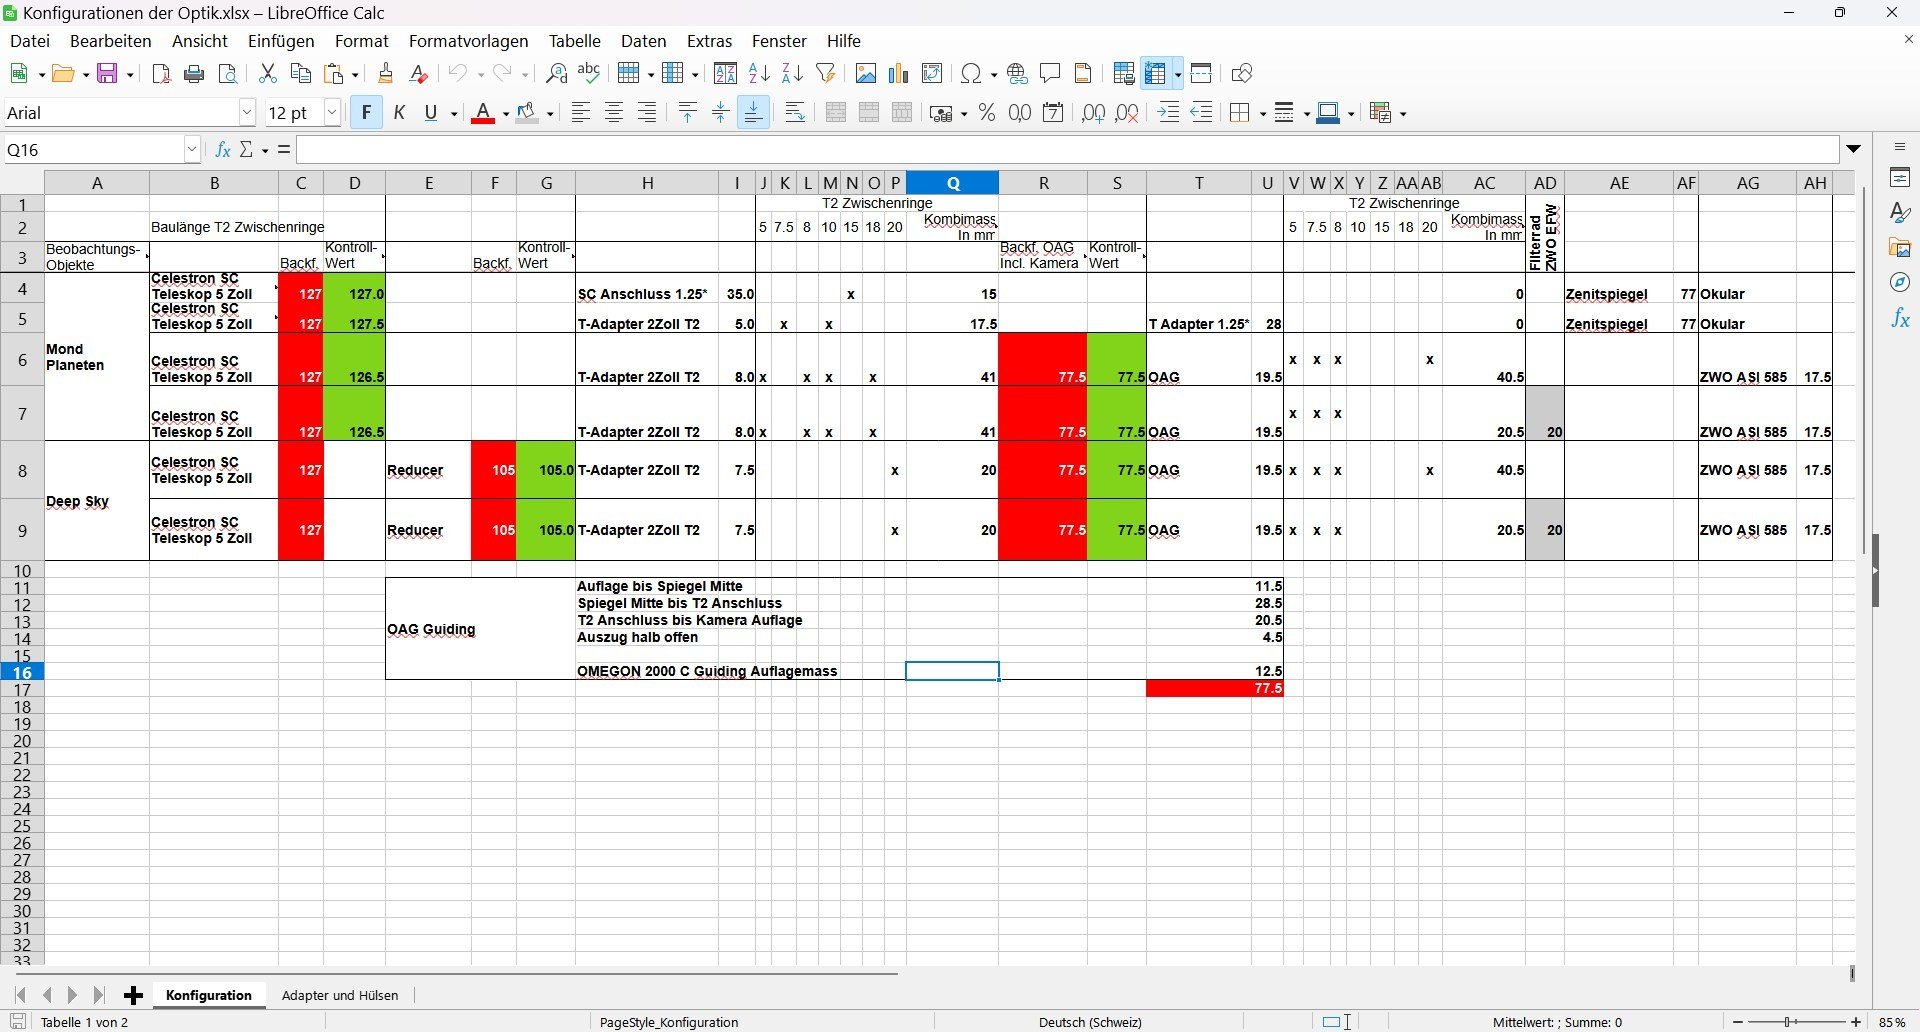Screen dimensions: 1920x1032
Task: Insert pivot table icon
Action: click(932, 73)
